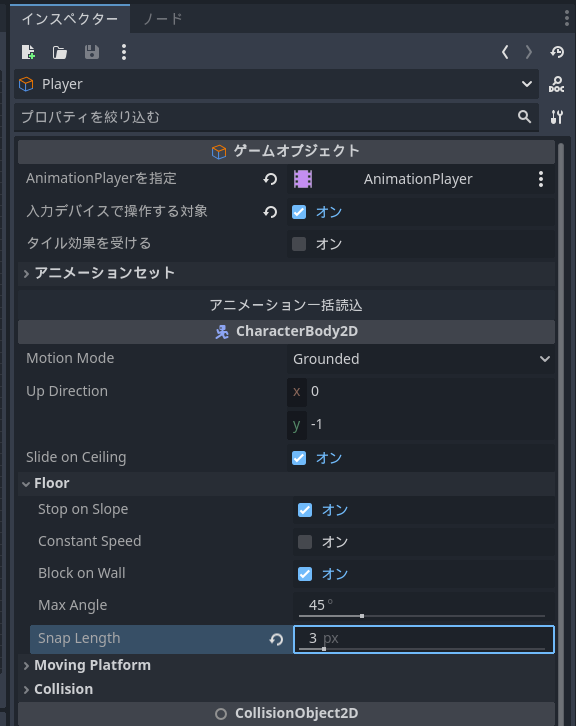Open the load resource folder icon
This screenshot has height=726, width=576.
pyautogui.click(x=60, y=52)
